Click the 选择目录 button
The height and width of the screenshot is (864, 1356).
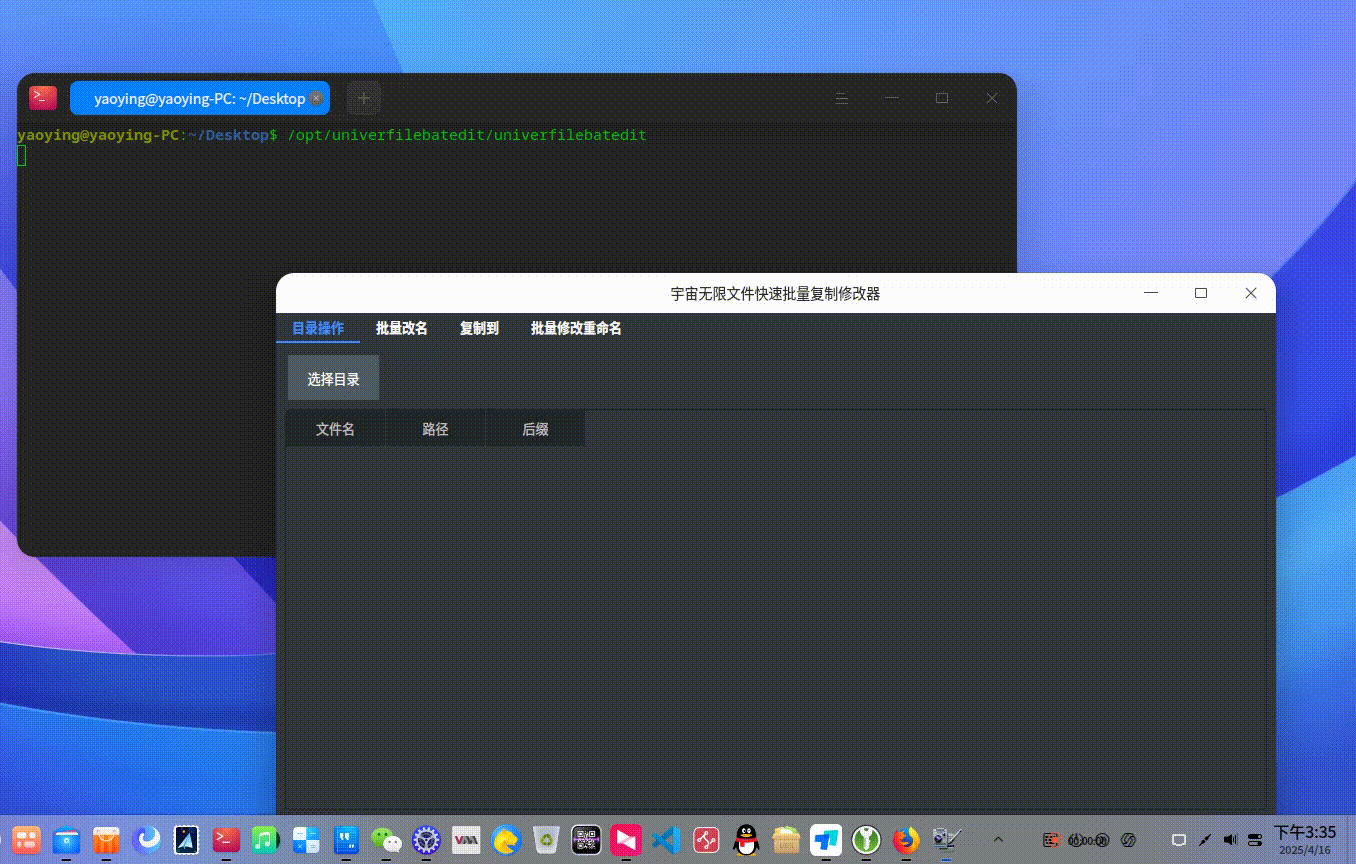(x=333, y=378)
